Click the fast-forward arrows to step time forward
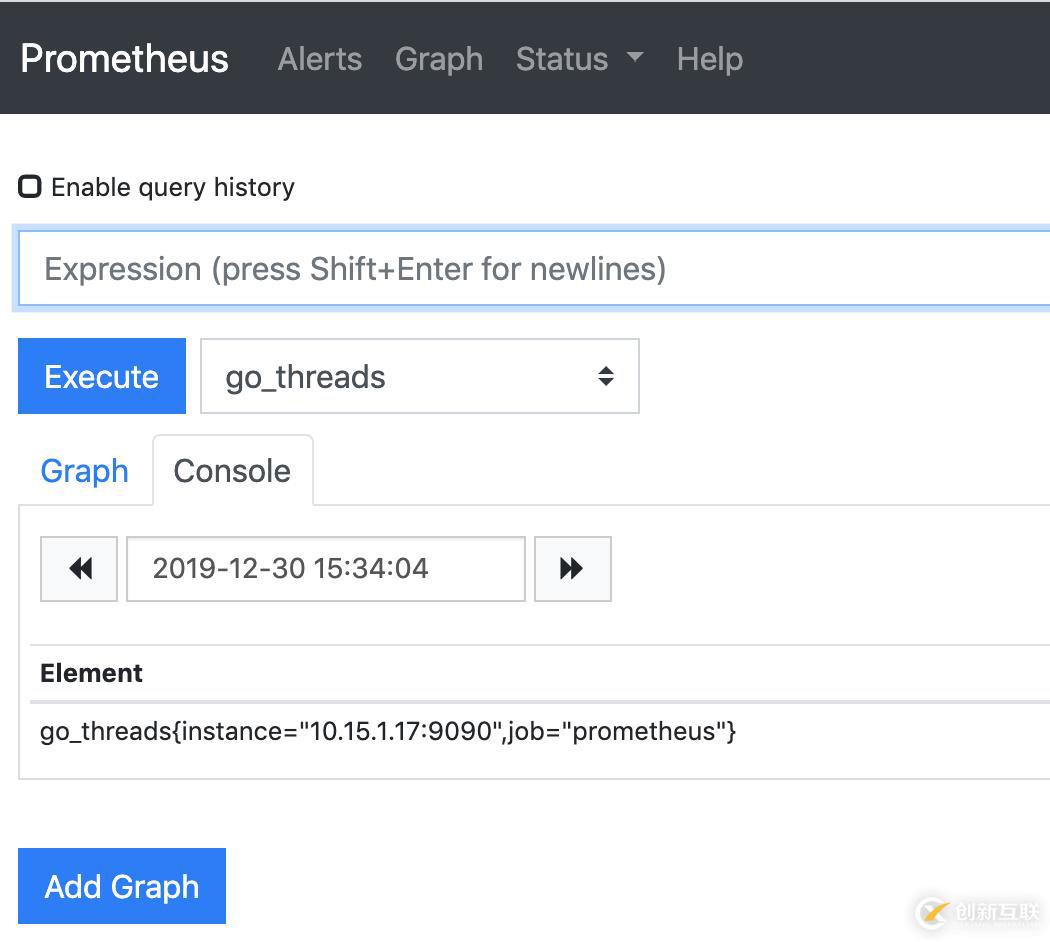1050x942 pixels. click(x=572, y=568)
